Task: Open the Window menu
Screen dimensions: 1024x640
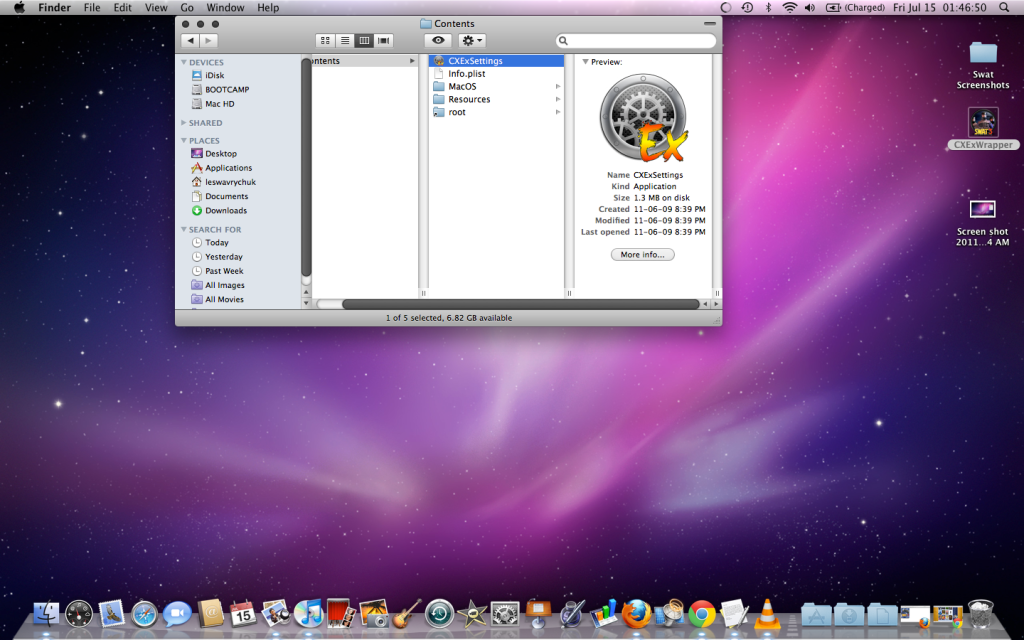Action: coord(225,8)
